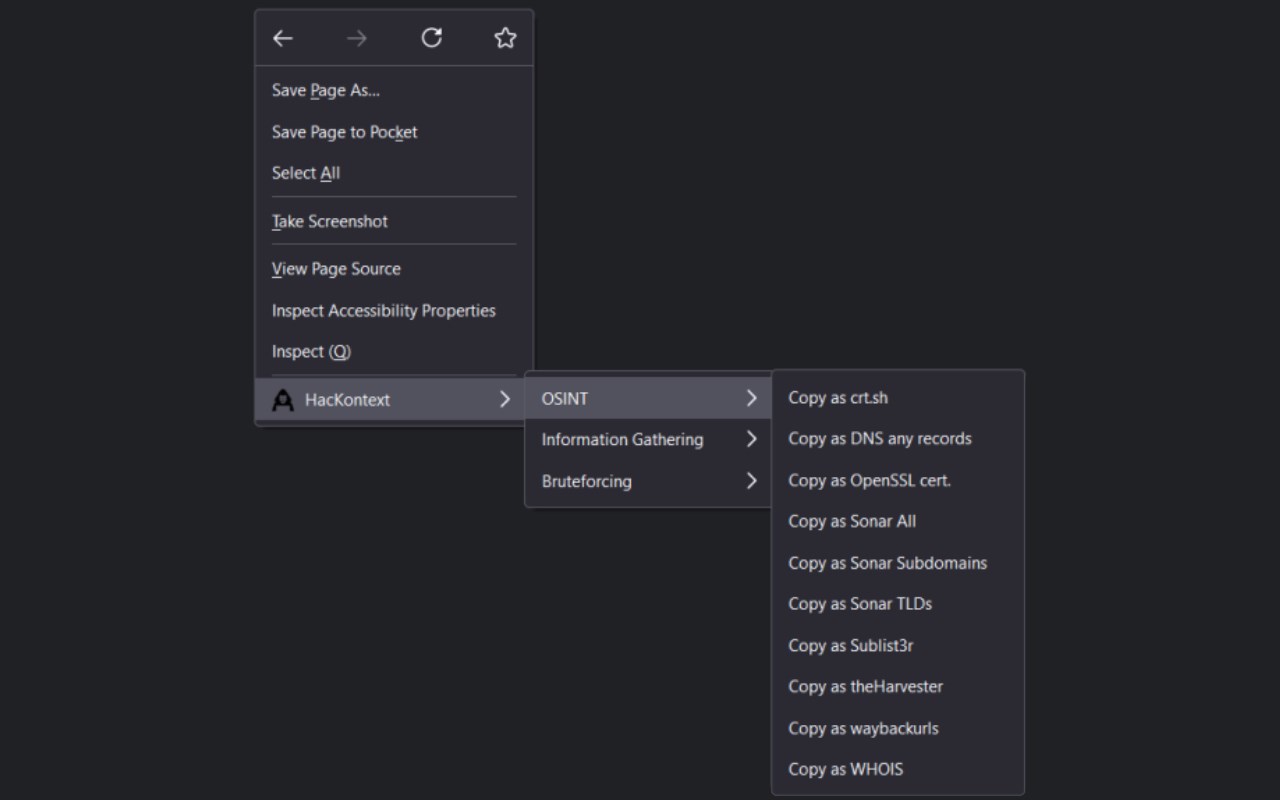The image size is (1280, 800).
Task: Click Copy as Sonar Subdomains
Action: click(887, 563)
